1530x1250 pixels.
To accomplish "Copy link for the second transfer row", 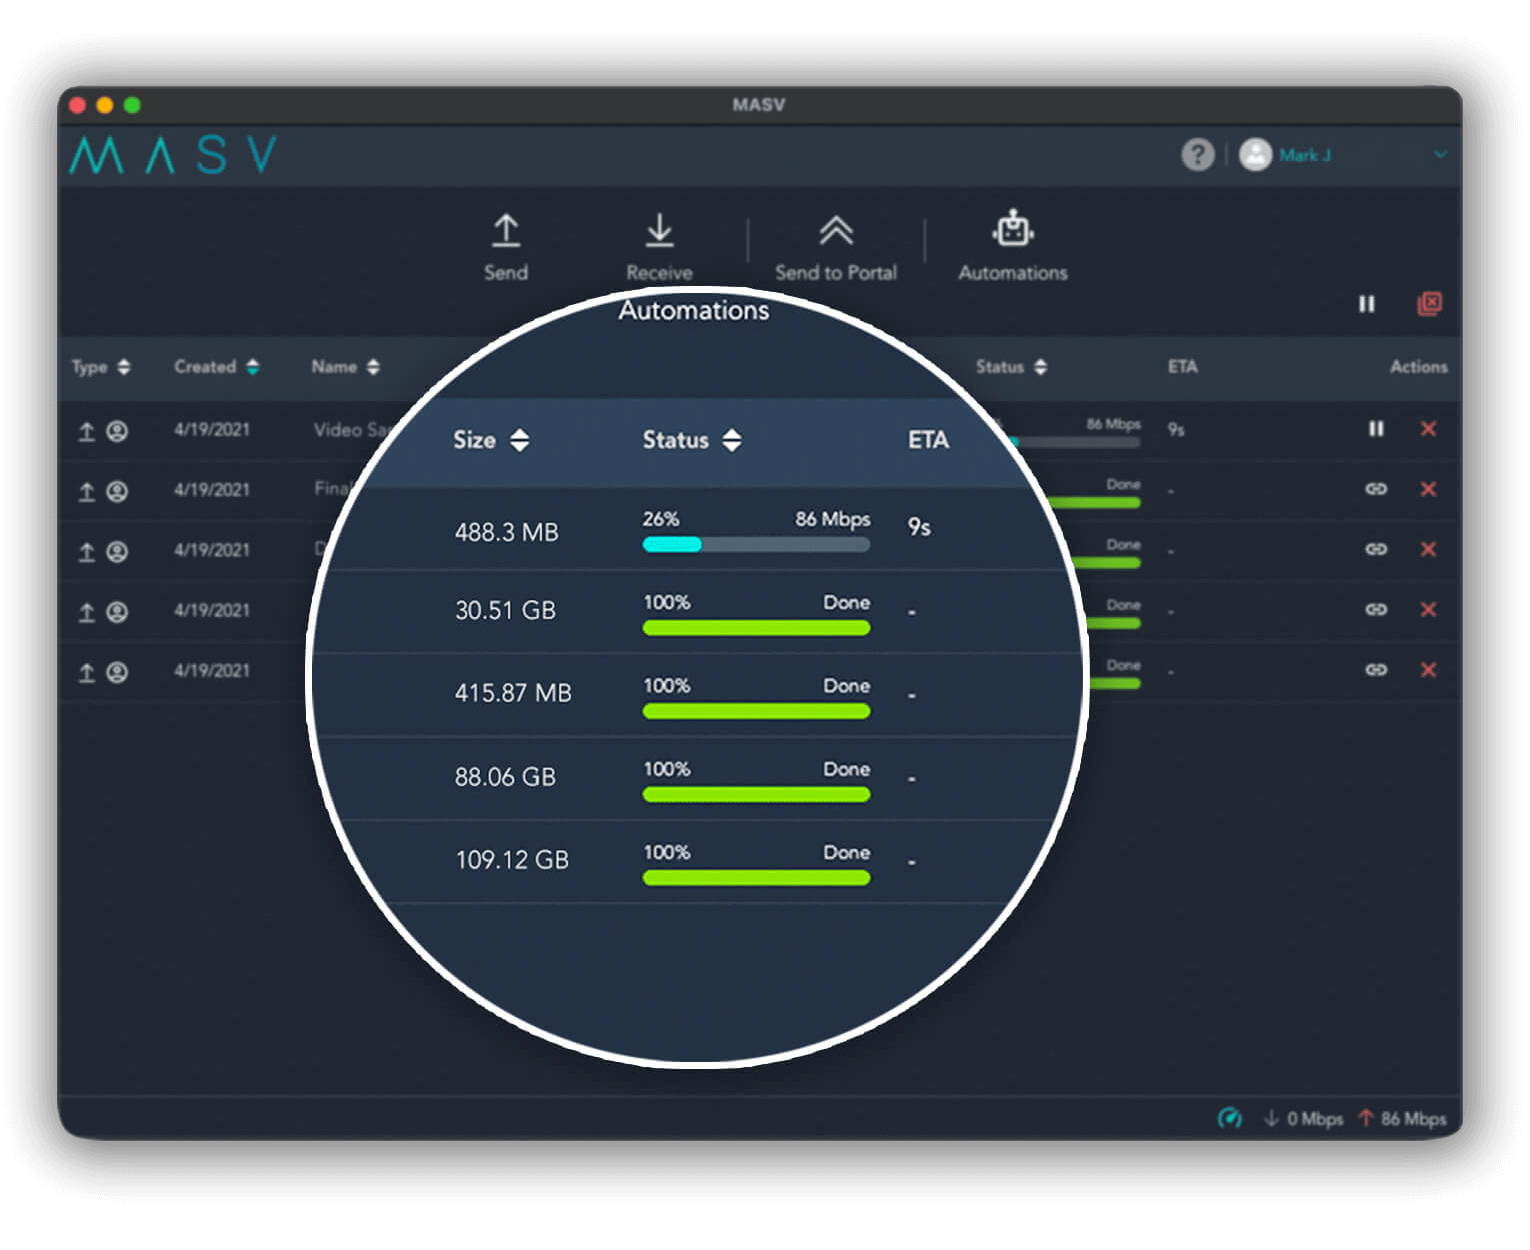I will click(x=1376, y=489).
